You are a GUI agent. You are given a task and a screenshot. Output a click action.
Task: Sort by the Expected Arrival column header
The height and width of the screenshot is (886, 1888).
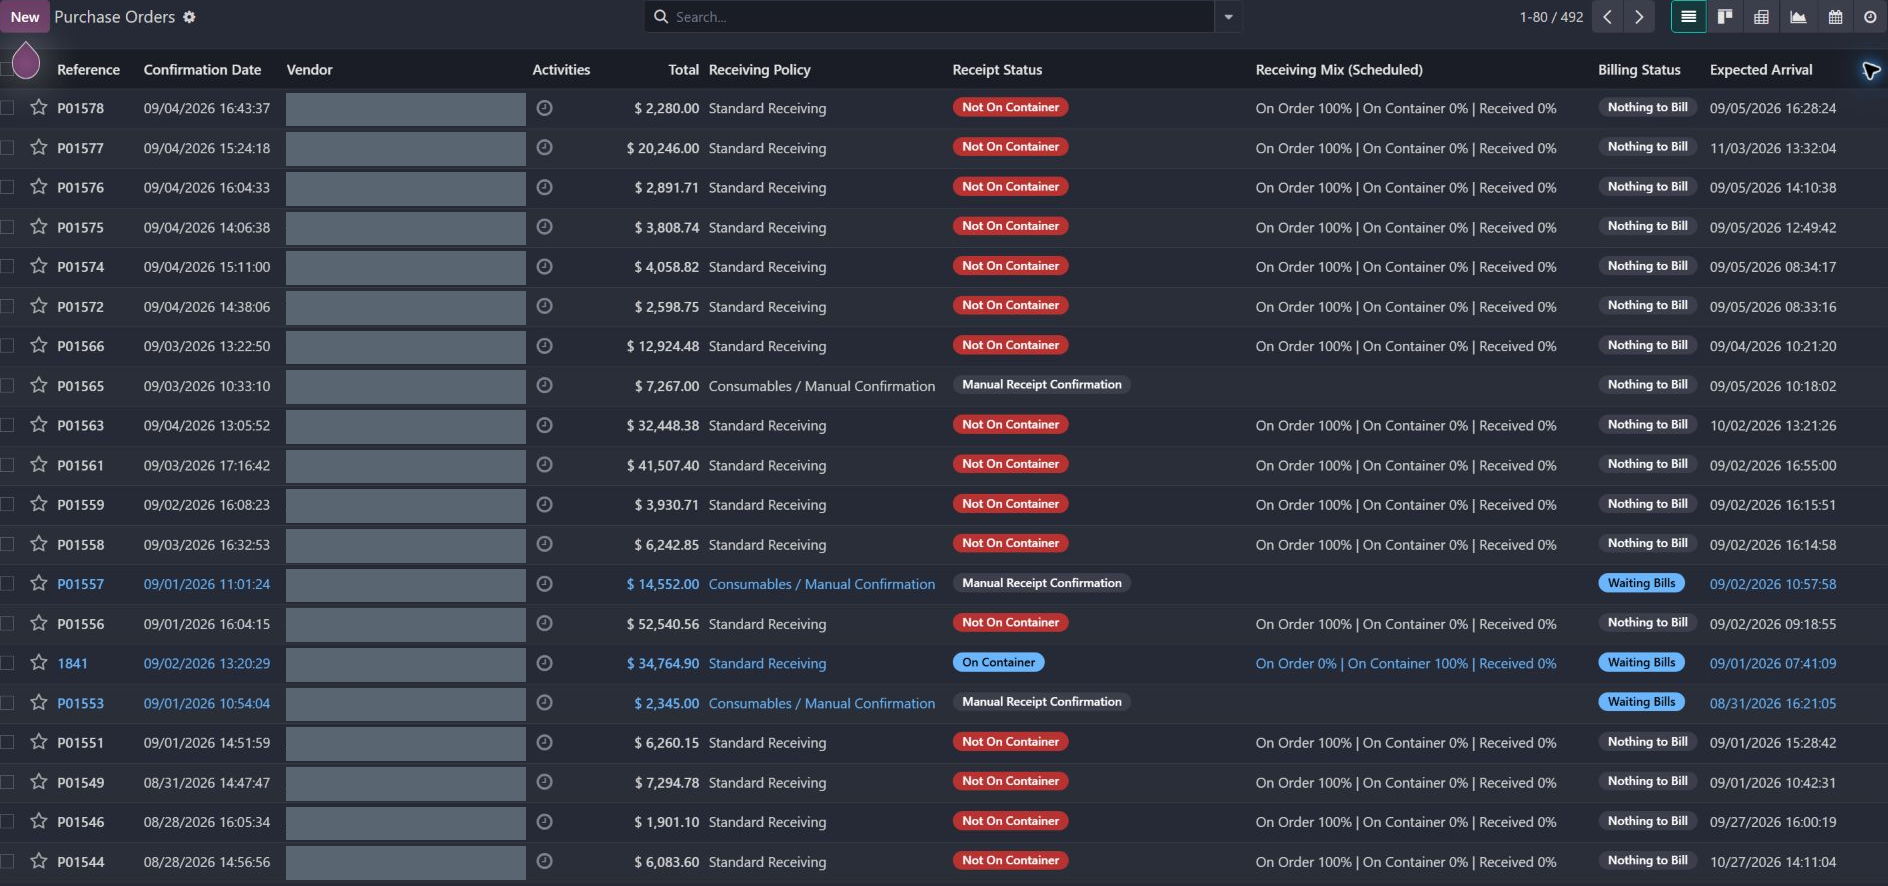pos(1761,70)
